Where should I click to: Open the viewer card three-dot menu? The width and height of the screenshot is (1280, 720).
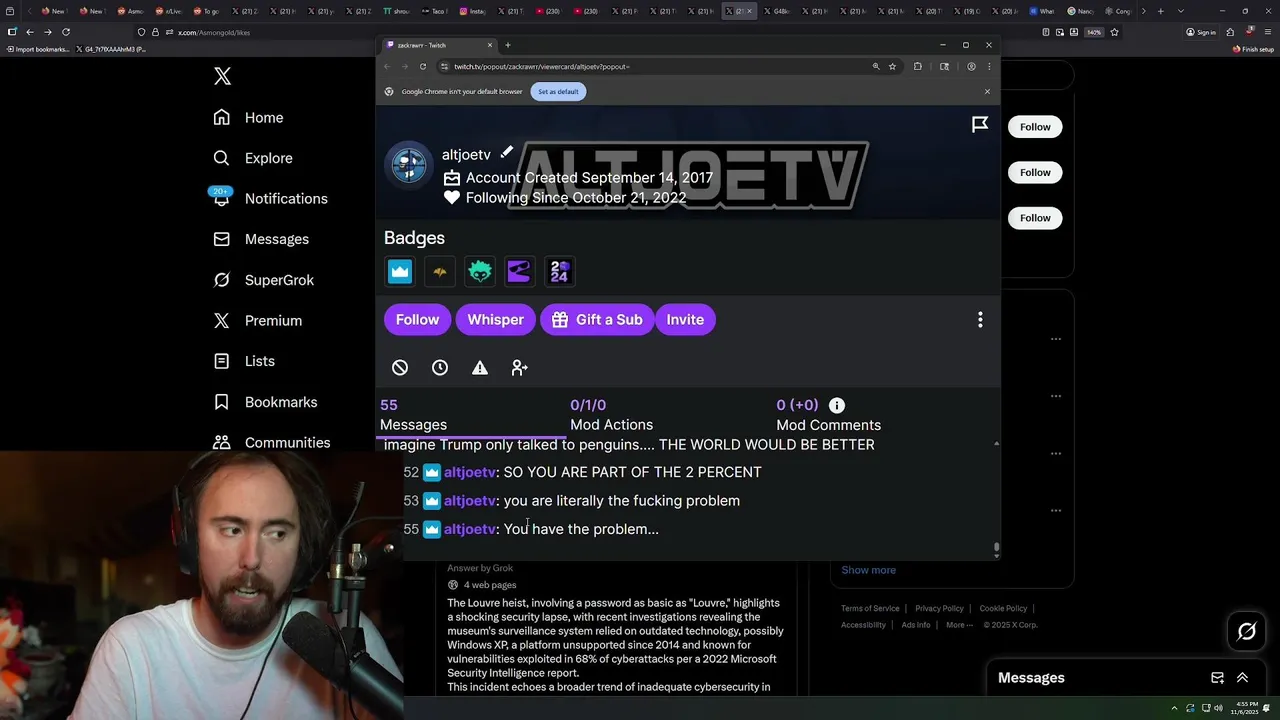coord(980,319)
